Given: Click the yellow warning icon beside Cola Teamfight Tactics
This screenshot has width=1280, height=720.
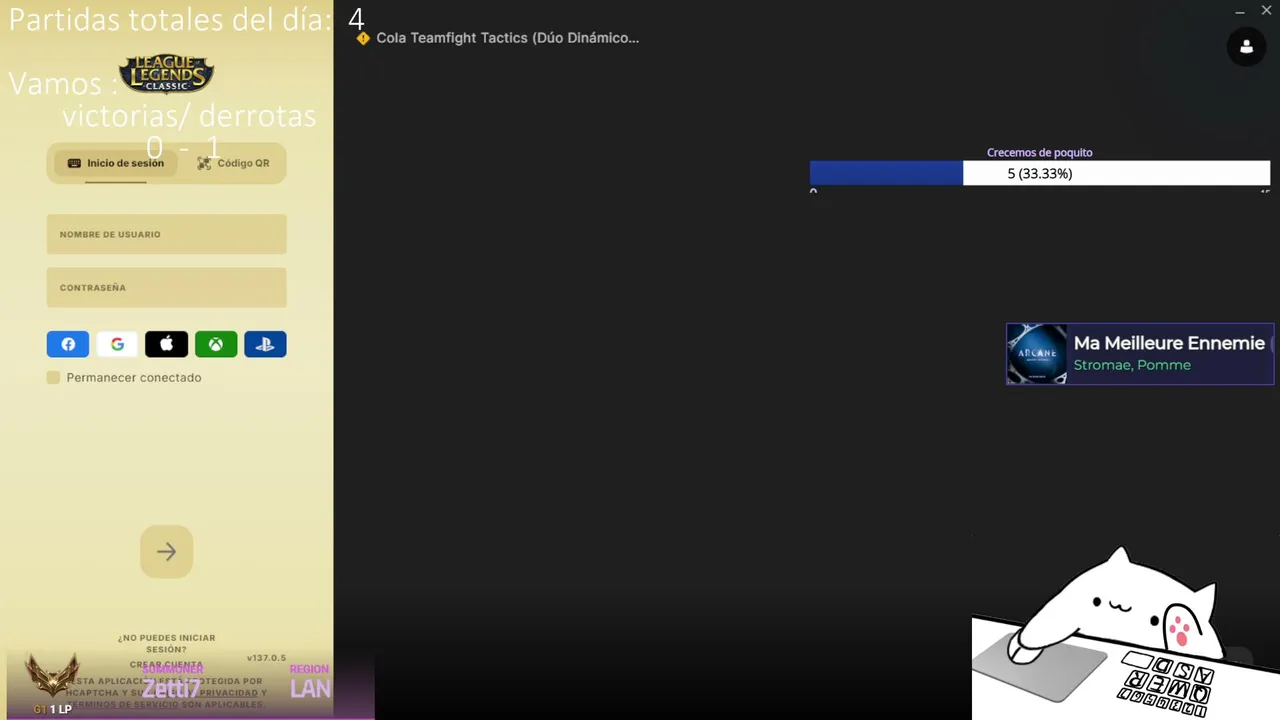Looking at the screenshot, I should pos(363,38).
